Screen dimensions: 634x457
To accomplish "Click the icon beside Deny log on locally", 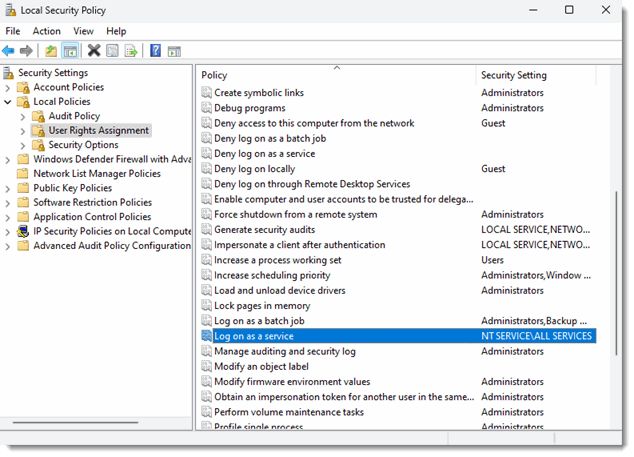I will [206, 169].
